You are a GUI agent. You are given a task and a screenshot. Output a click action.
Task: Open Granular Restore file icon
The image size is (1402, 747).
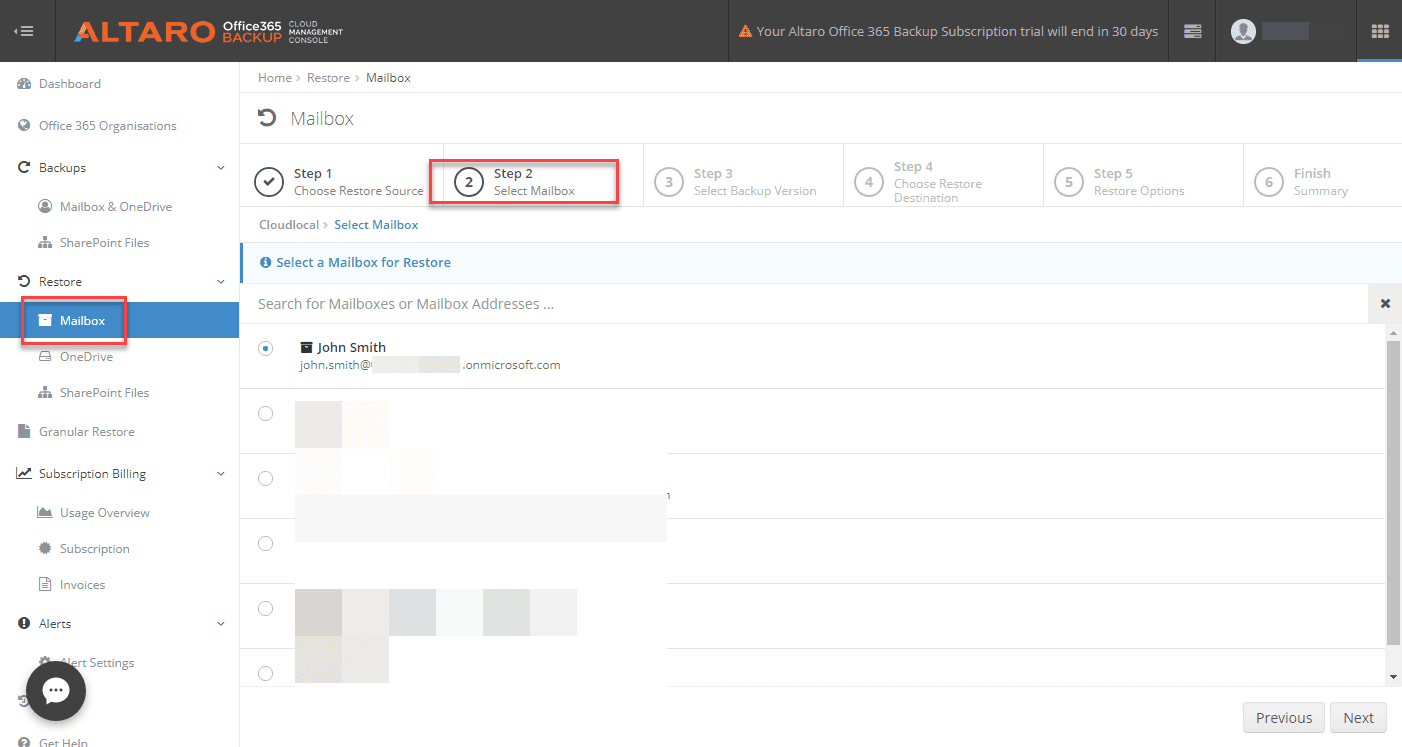pyautogui.click(x=24, y=432)
